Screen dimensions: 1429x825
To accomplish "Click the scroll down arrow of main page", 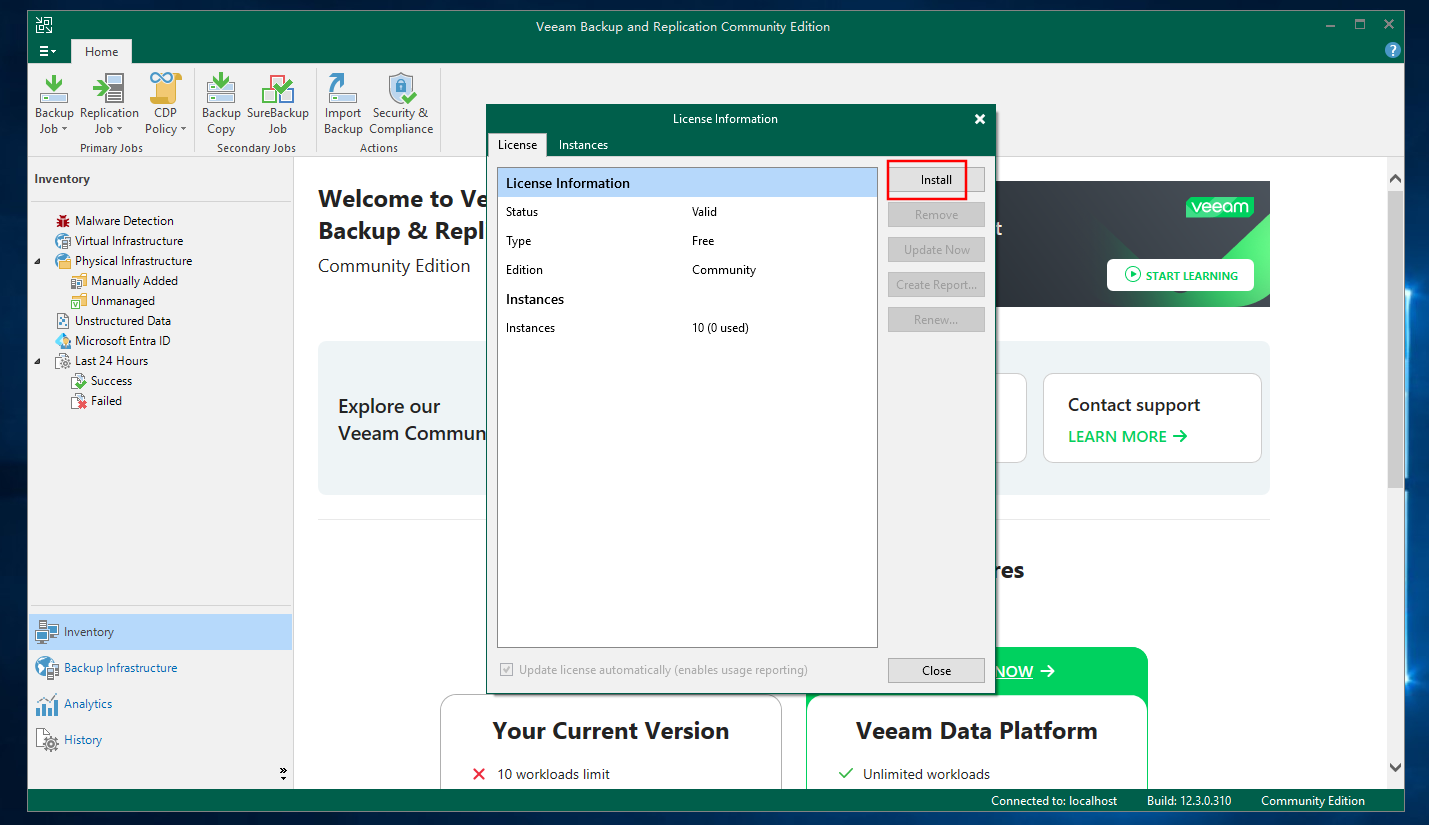I will point(1396,767).
